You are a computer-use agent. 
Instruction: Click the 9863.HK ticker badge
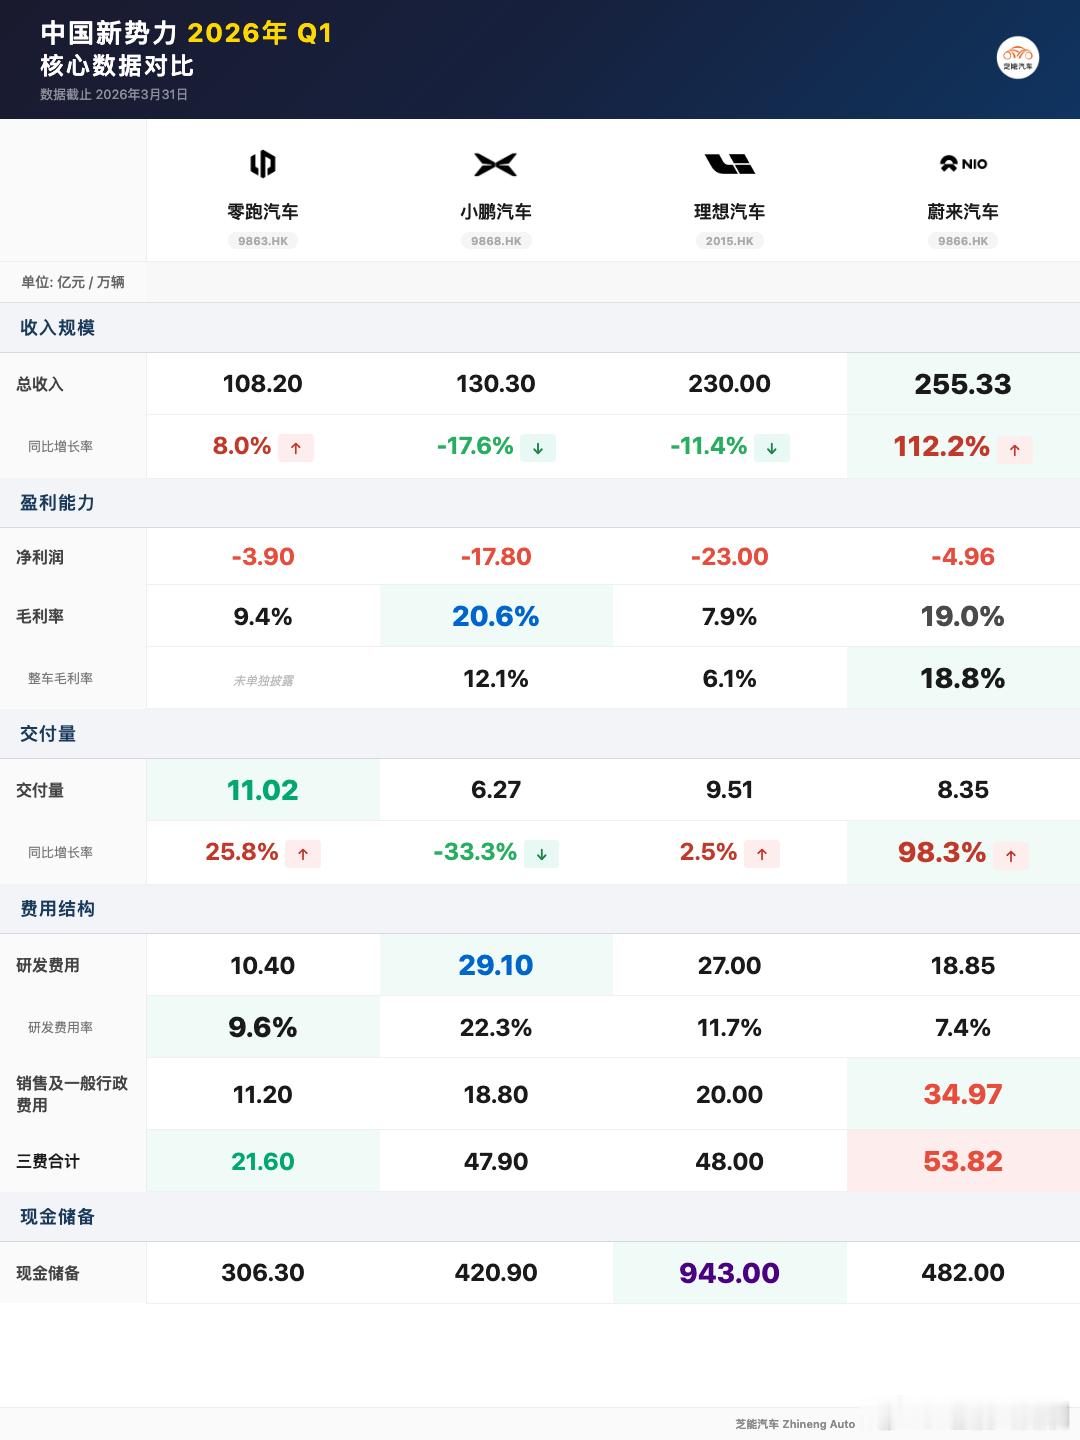point(263,241)
